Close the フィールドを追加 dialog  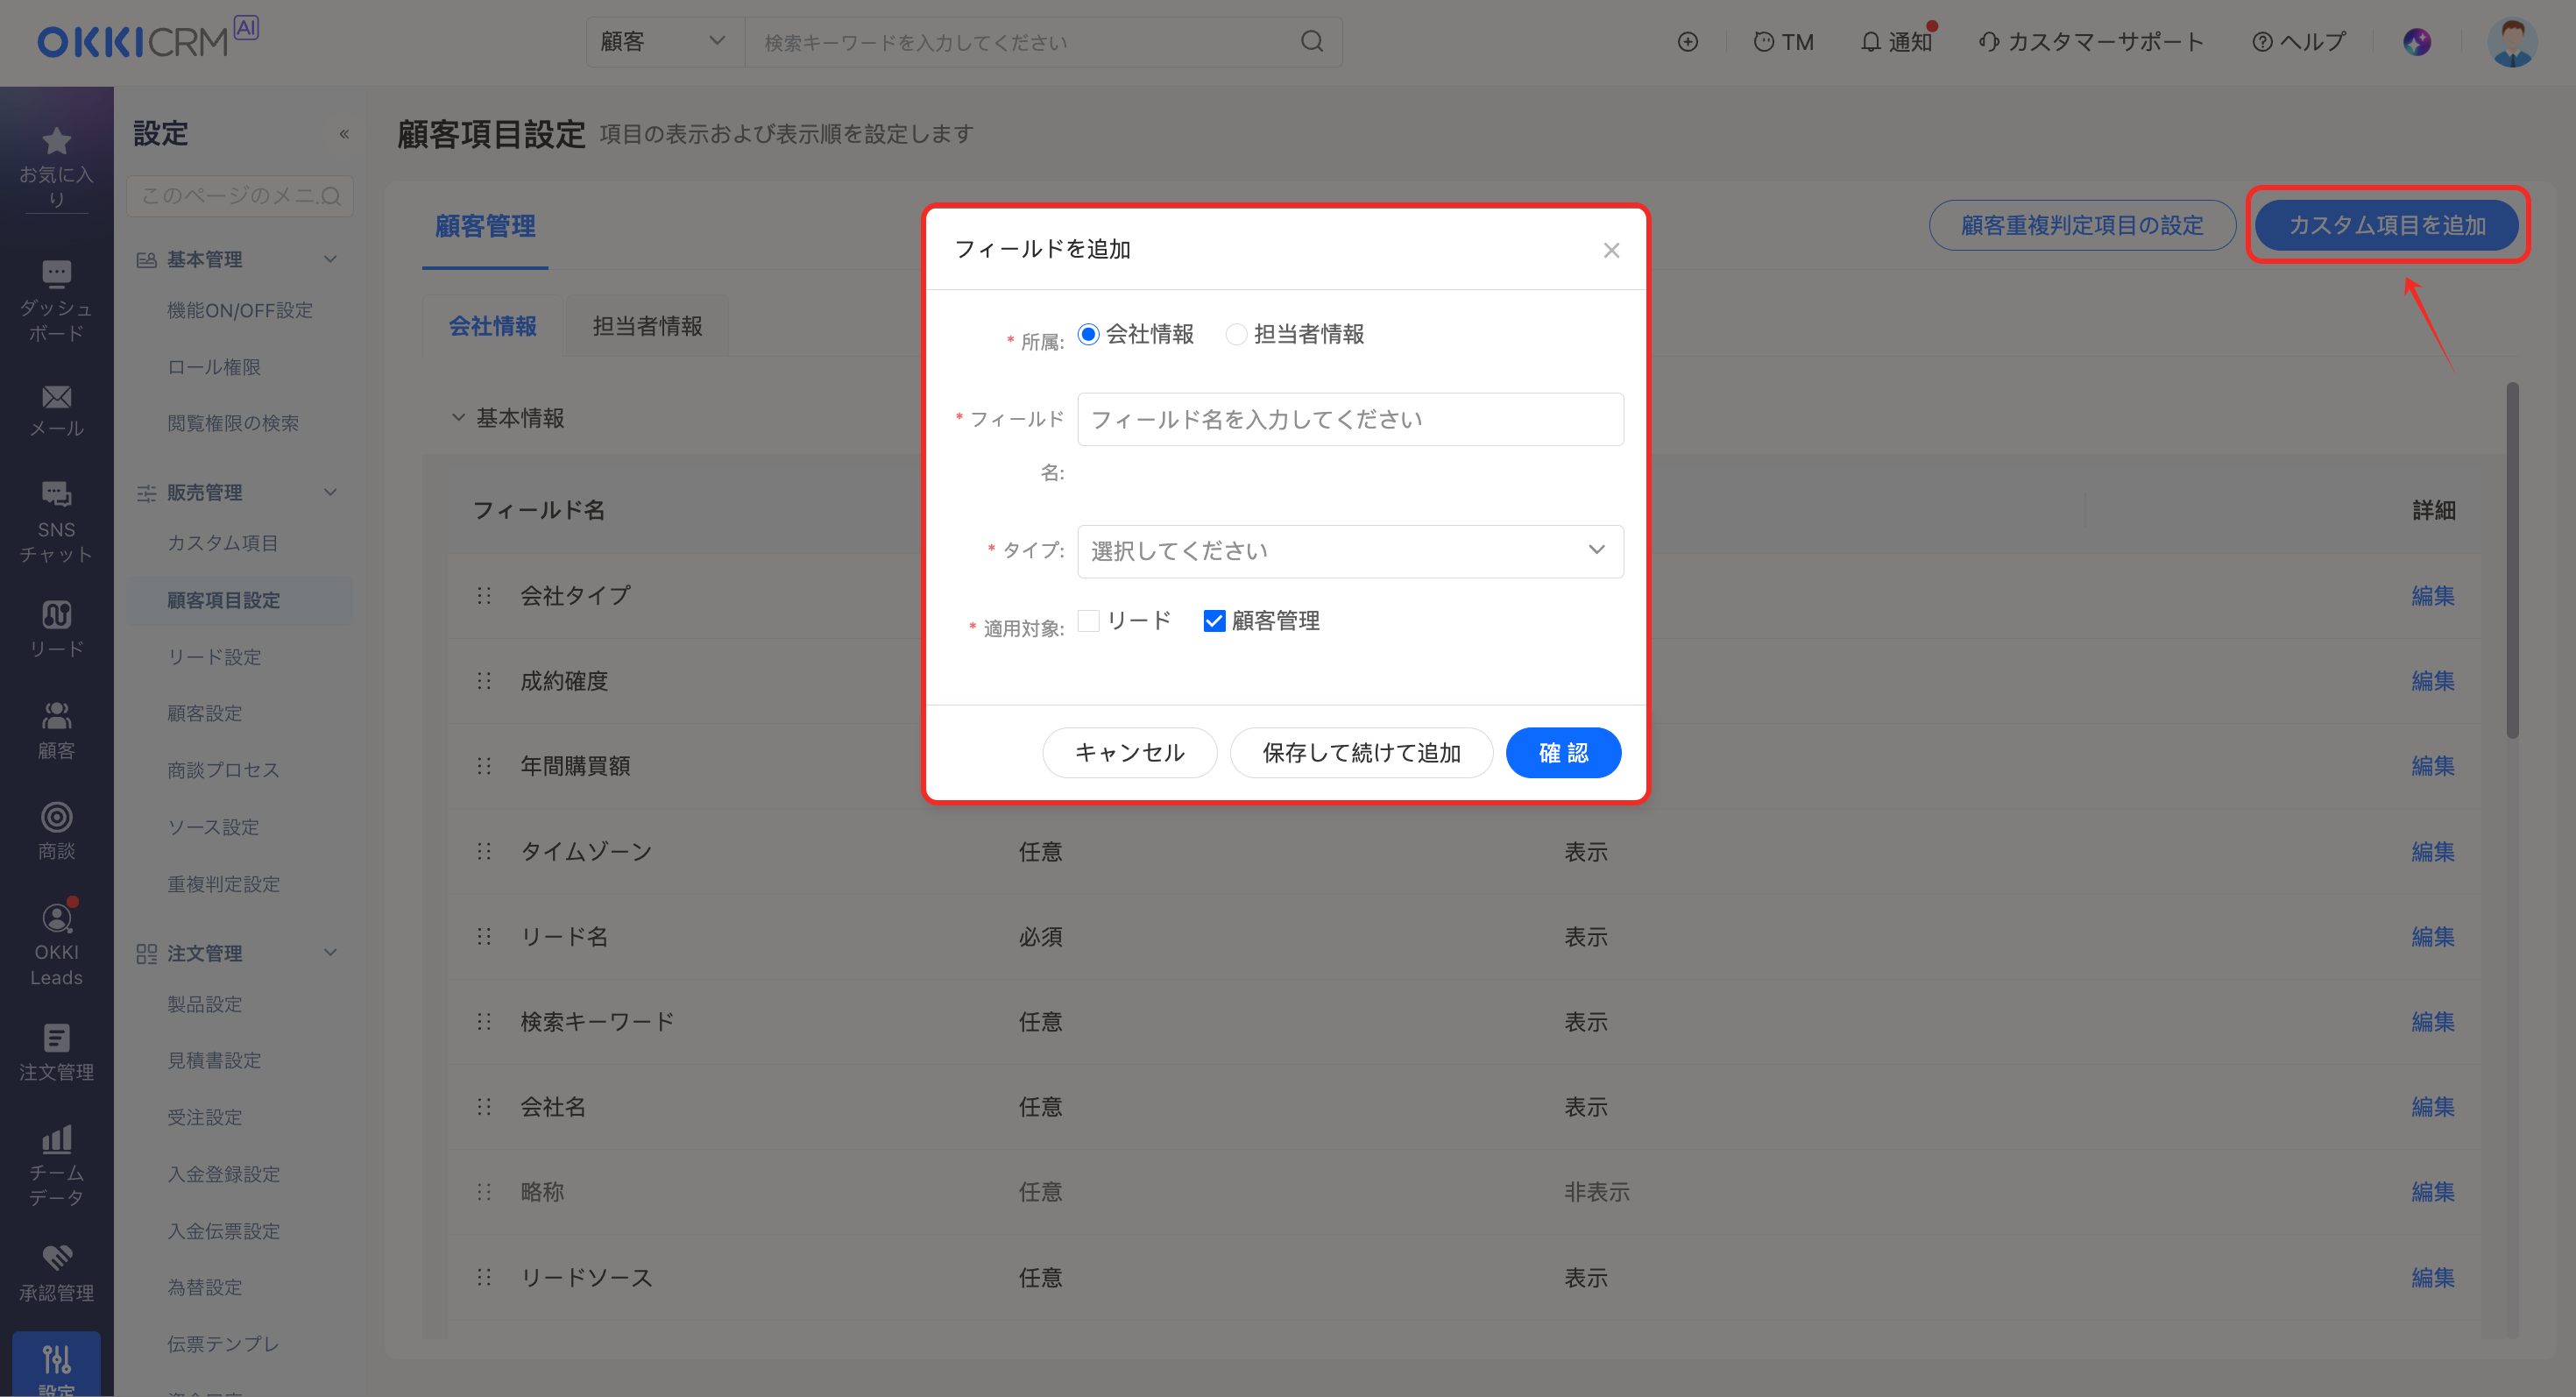pos(1611,250)
